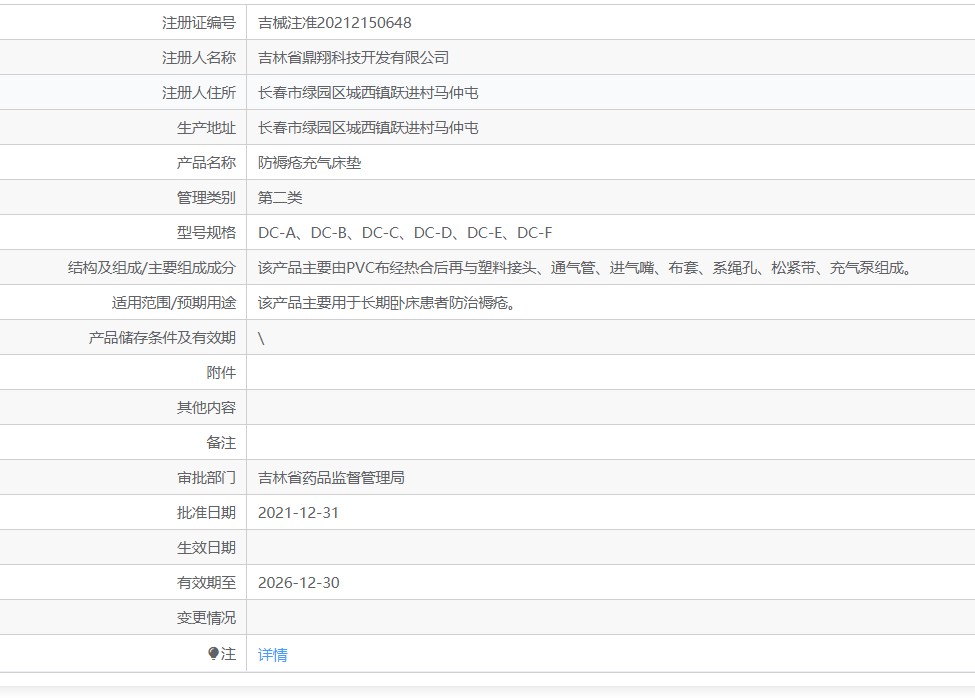Click the 管理类别 label

click(206, 198)
